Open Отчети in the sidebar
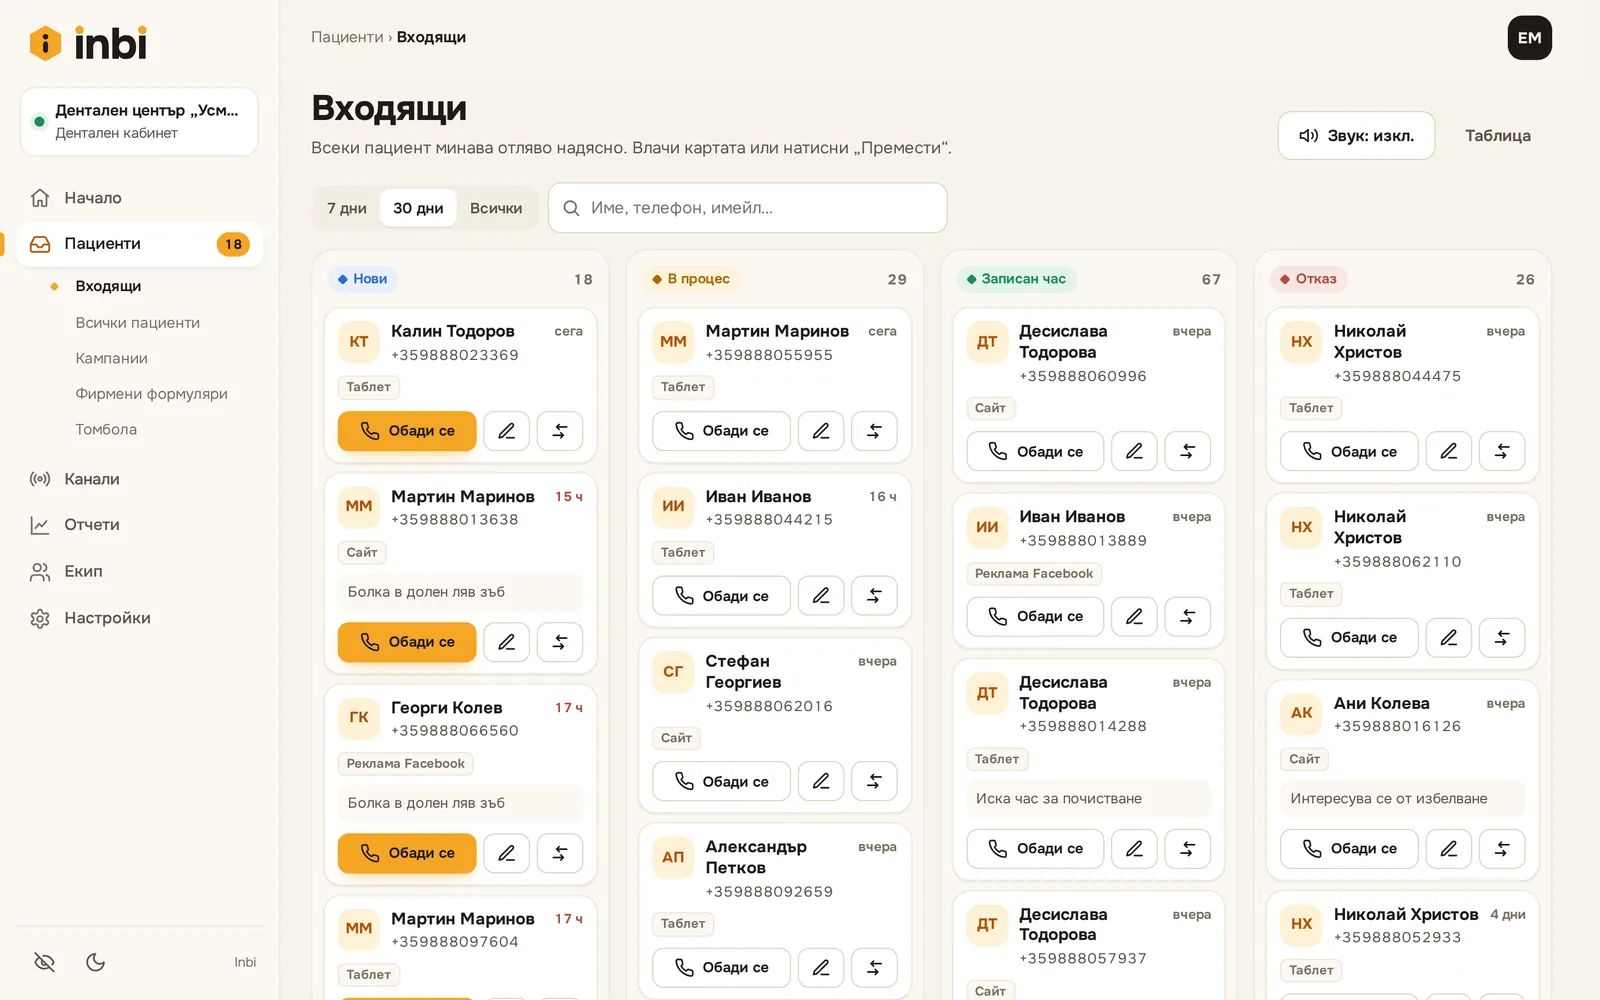 [x=139, y=525]
